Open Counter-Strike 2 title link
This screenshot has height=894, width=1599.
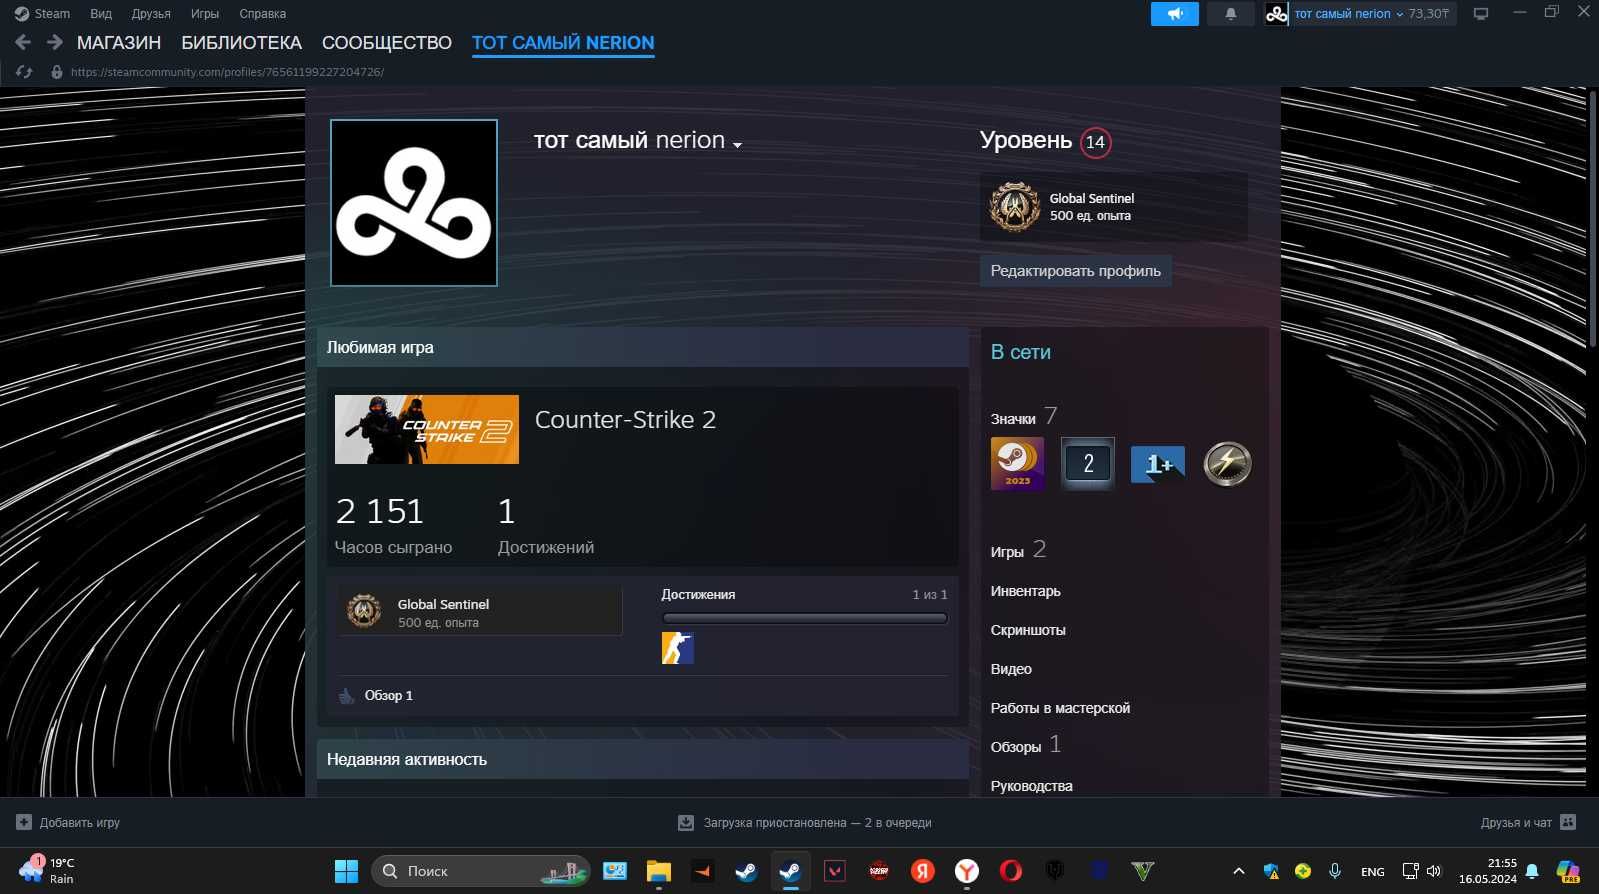[x=625, y=420]
